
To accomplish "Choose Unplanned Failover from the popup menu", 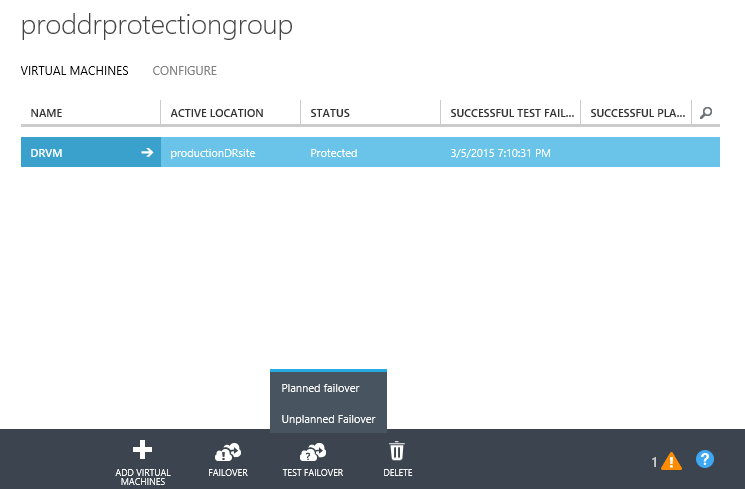I will point(328,419).
